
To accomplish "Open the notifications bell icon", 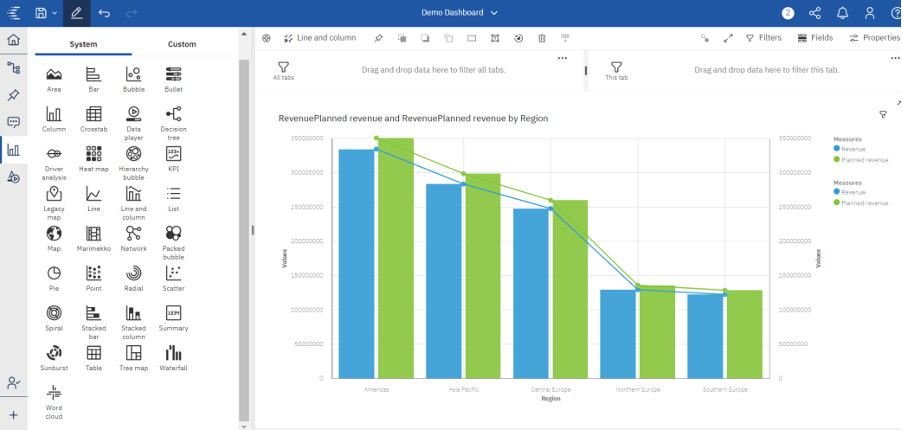I will tap(843, 13).
